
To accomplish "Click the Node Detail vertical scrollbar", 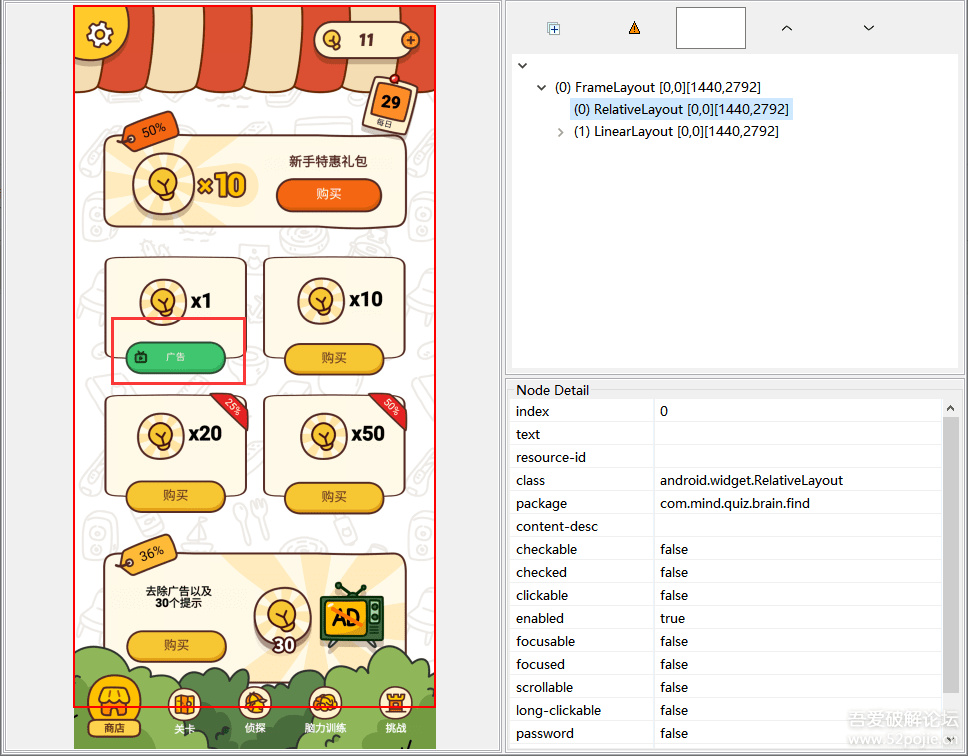I will pyautogui.click(x=950, y=550).
